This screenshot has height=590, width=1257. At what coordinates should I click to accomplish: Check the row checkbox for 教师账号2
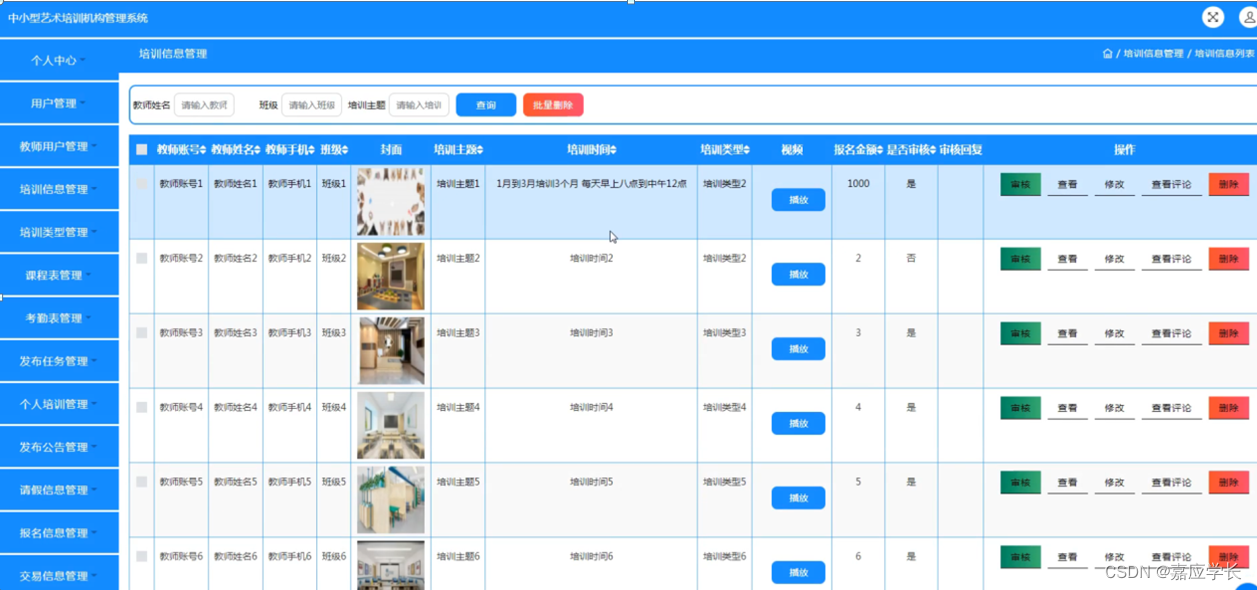pos(142,258)
